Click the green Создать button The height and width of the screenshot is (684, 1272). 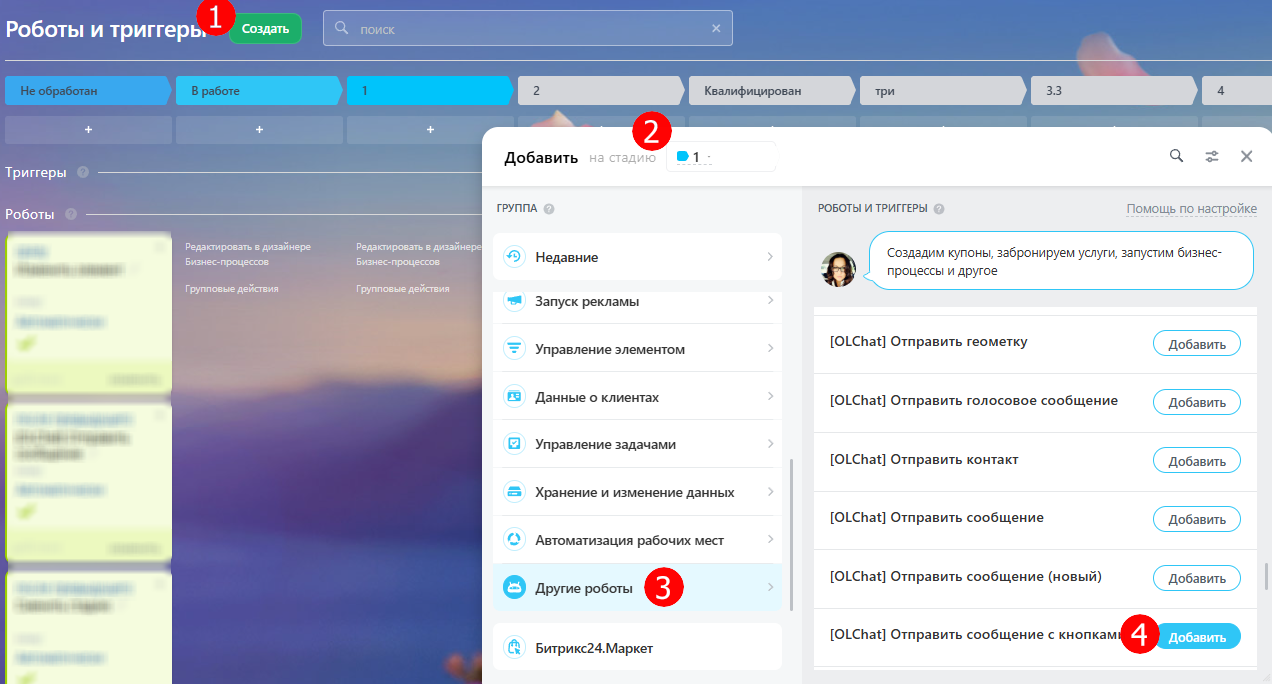(x=265, y=28)
